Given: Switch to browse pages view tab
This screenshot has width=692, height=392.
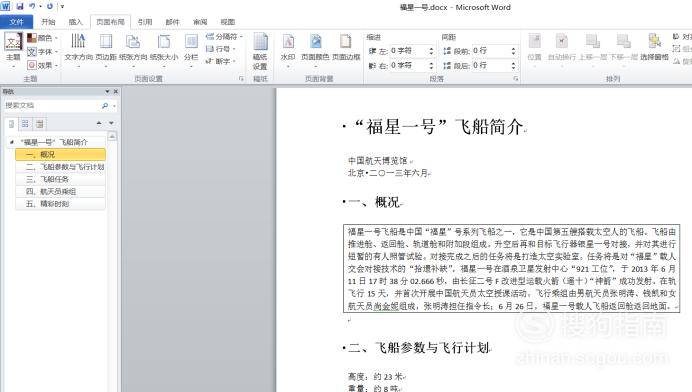Looking at the screenshot, I should tap(25, 124).
